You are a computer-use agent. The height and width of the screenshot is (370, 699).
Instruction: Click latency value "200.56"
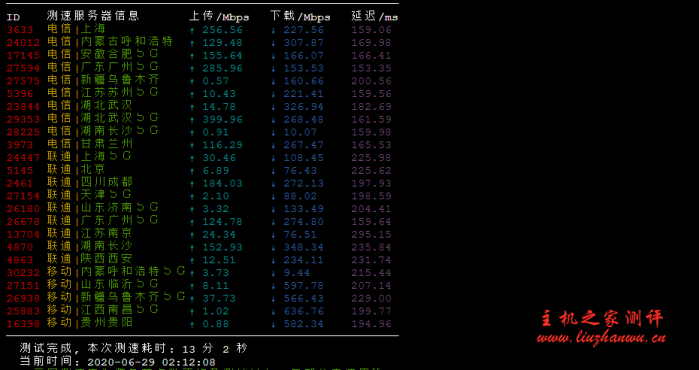tap(371, 81)
